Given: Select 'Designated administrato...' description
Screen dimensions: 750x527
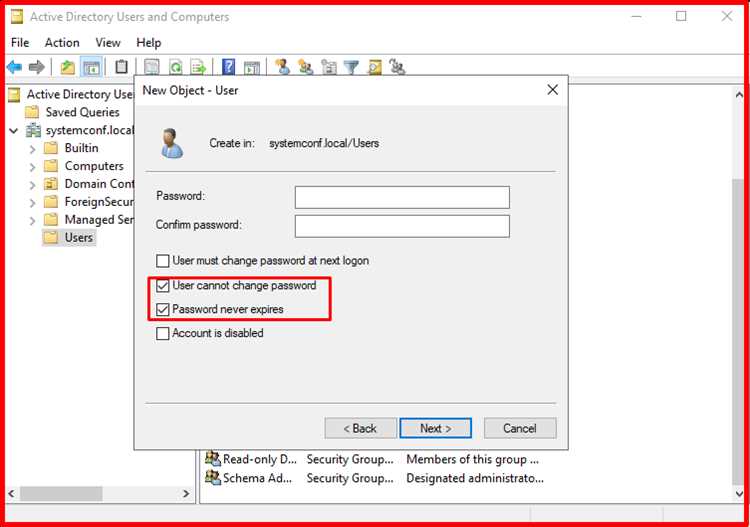Looking at the screenshot, I should (475, 478).
